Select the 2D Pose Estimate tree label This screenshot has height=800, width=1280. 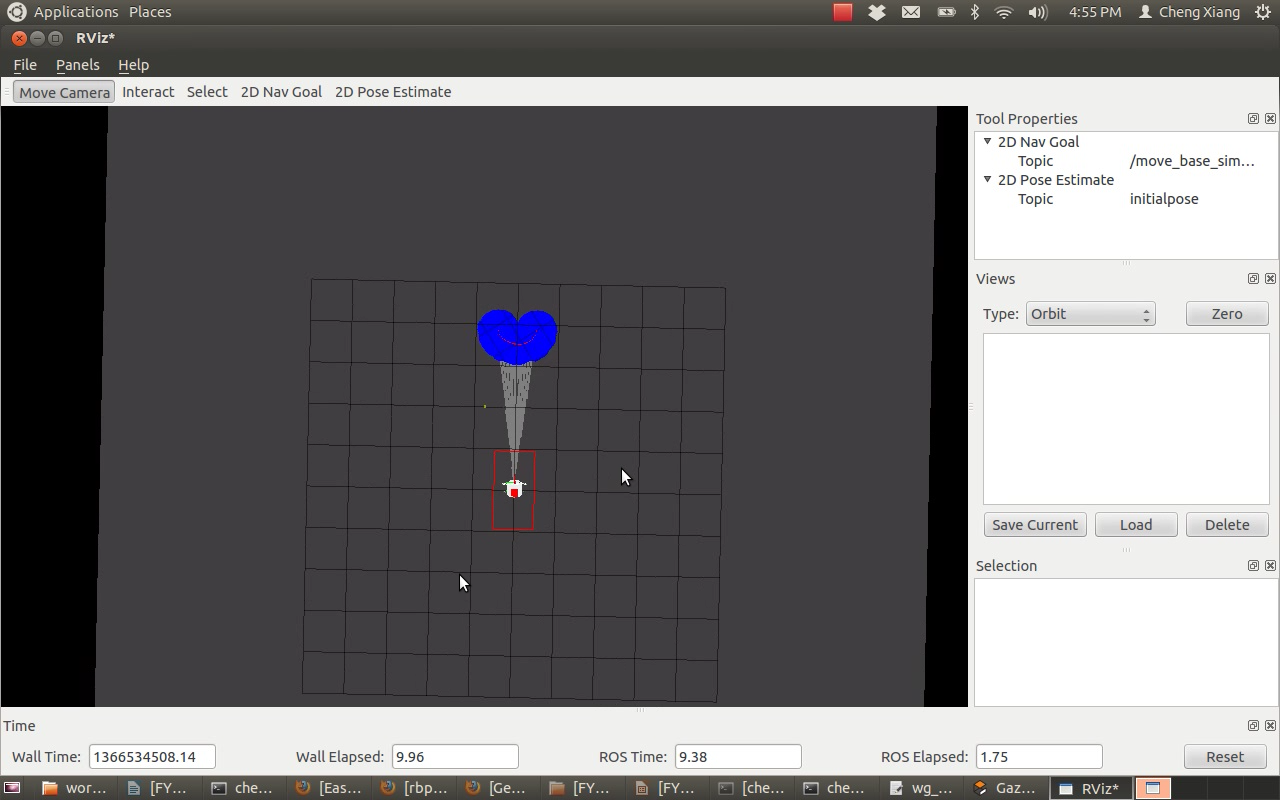click(1055, 179)
